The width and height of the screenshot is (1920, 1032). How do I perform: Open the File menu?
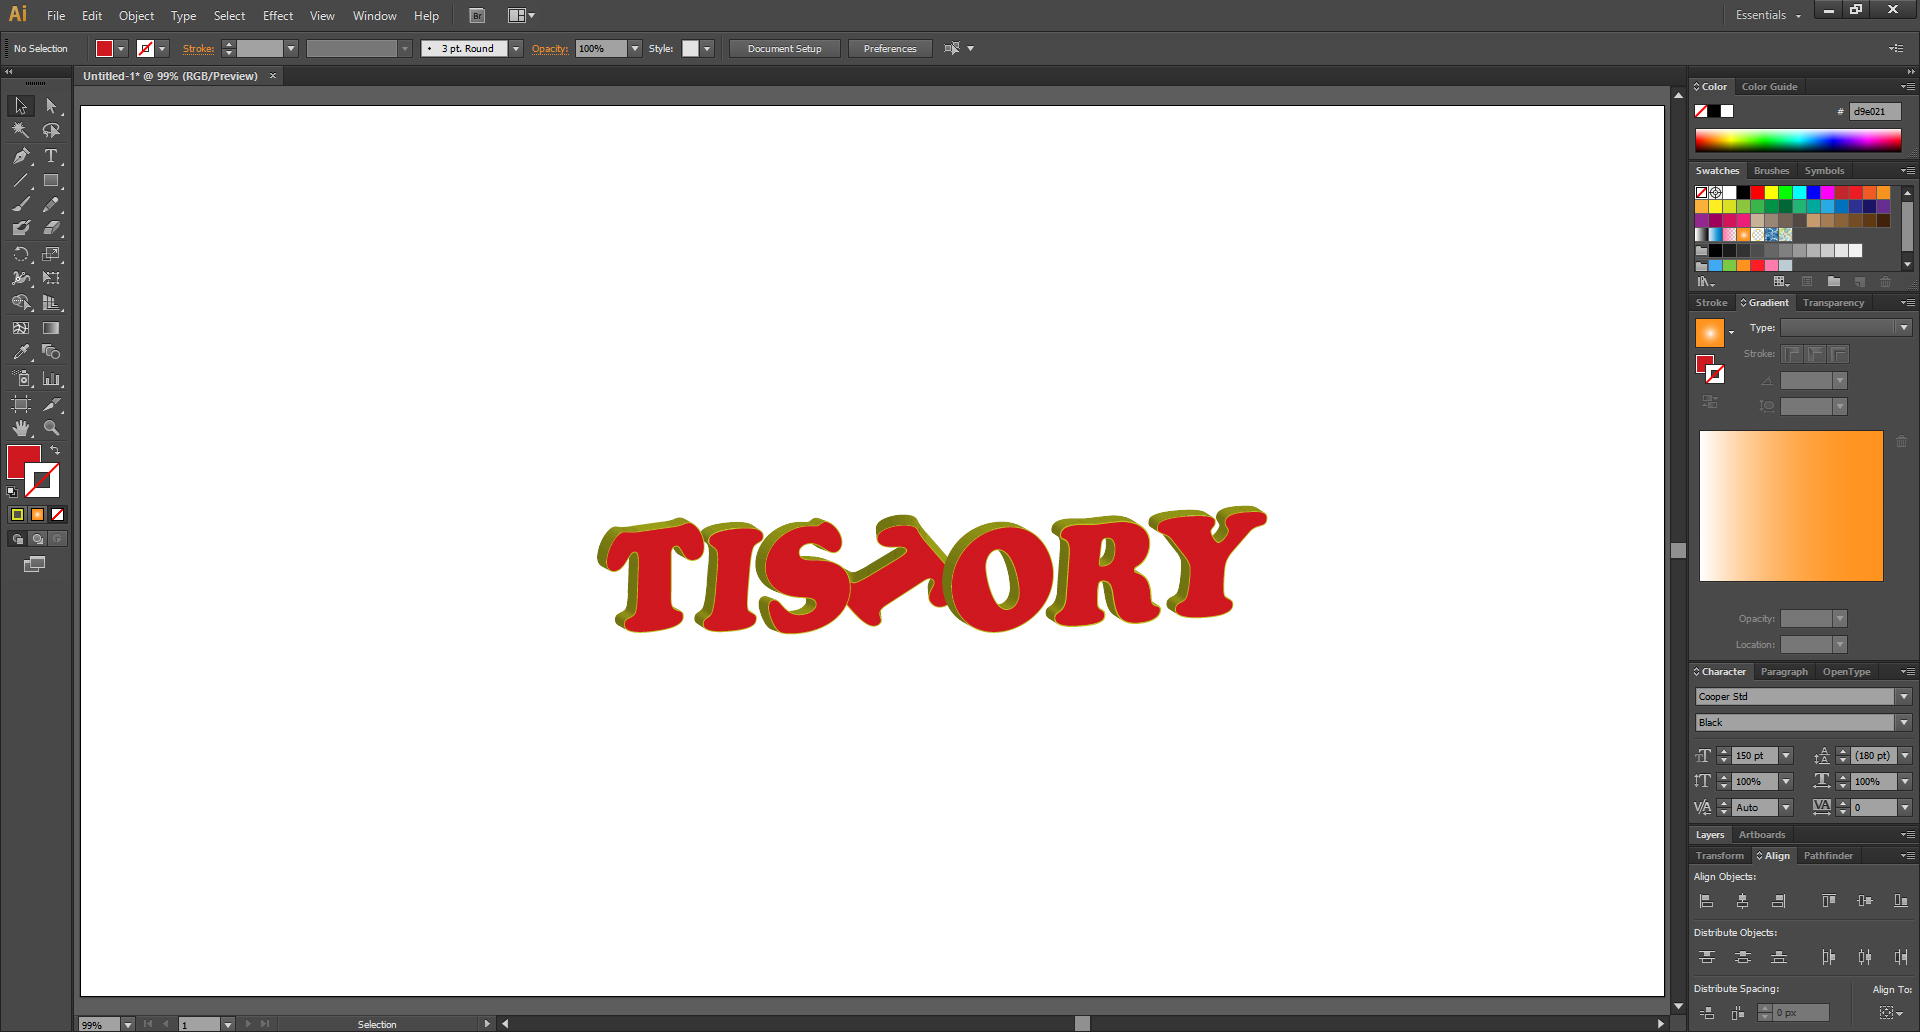point(56,16)
